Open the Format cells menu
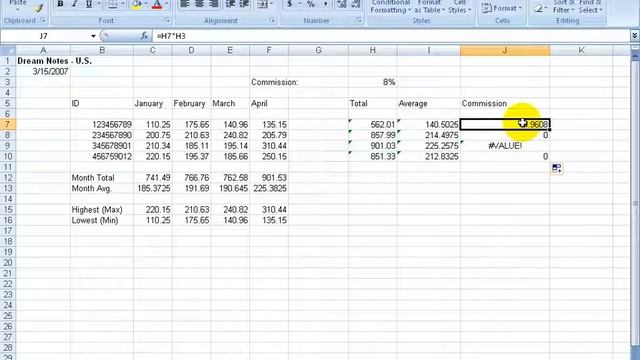This screenshot has height=360, width=640. tap(502, 8)
